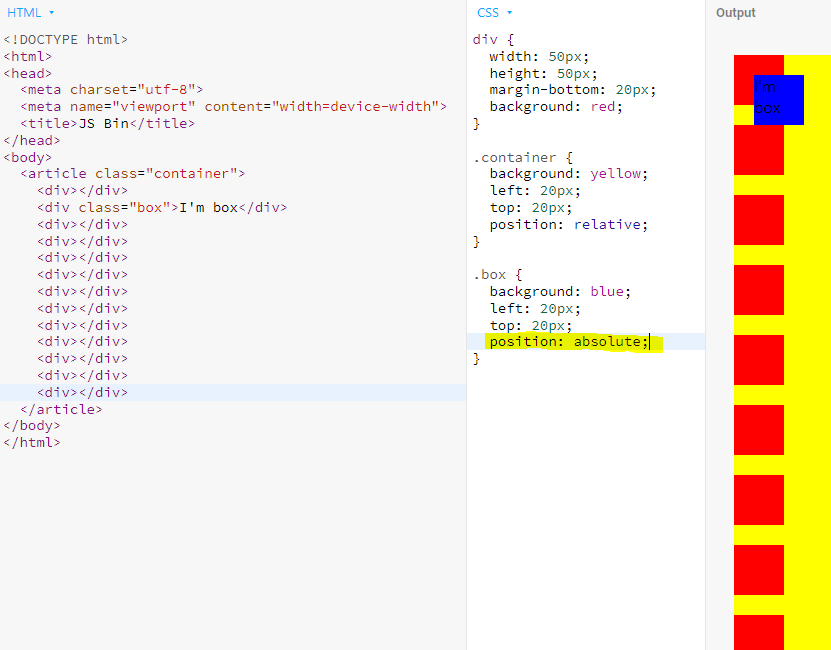Click the position: absolute line
The image size is (831, 650).
[569, 342]
